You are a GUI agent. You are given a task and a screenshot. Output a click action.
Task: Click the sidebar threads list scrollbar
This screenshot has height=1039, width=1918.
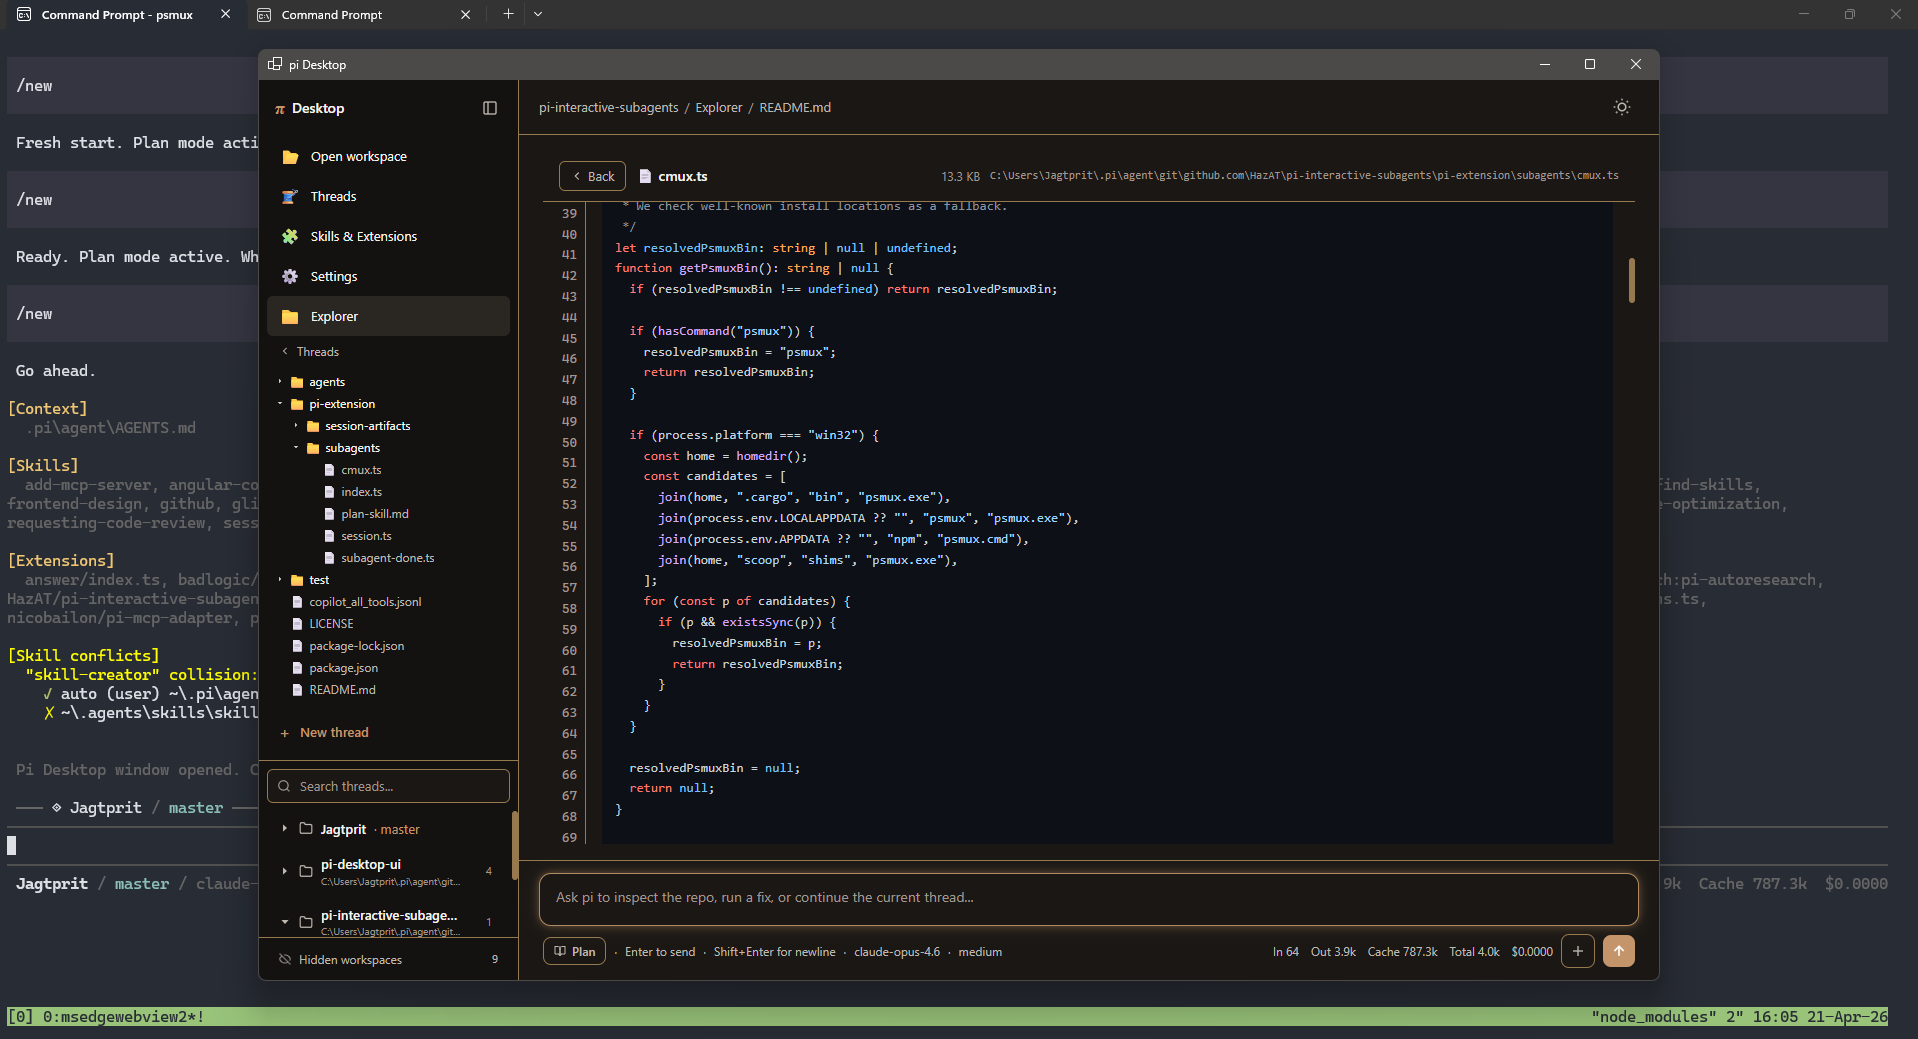[515, 846]
